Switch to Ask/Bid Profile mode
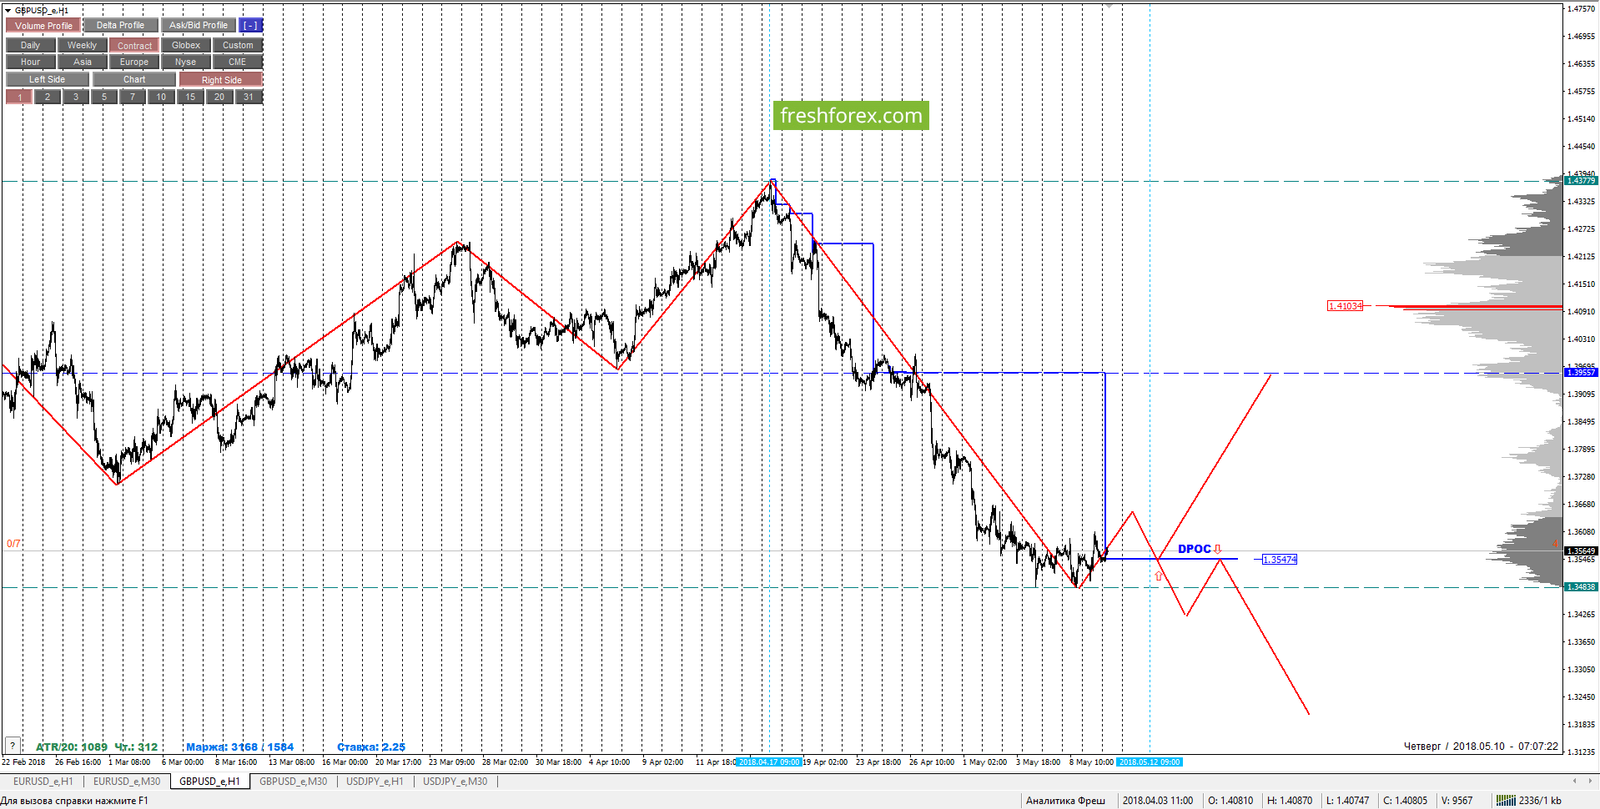Viewport: 1600px width, 809px height. (x=198, y=25)
